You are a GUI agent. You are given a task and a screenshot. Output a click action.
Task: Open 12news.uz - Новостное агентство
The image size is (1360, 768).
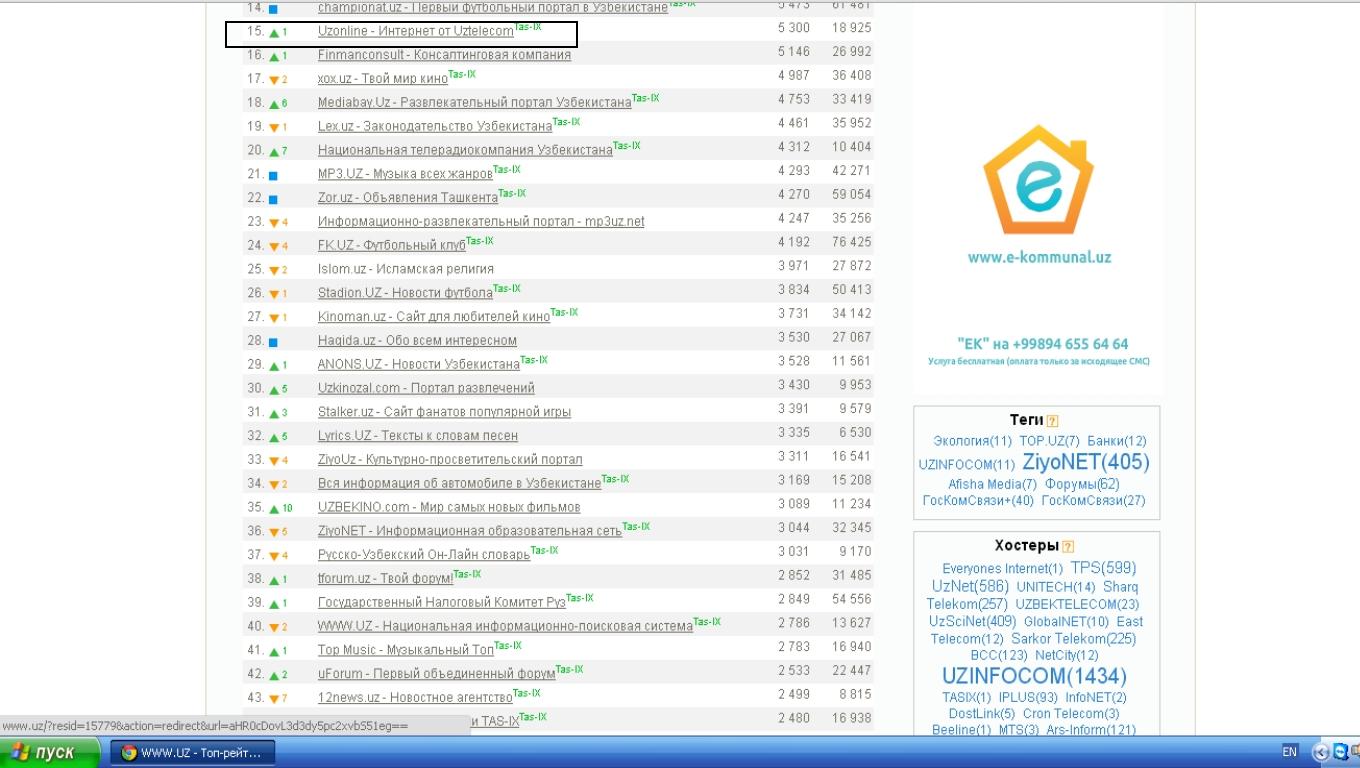point(415,698)
